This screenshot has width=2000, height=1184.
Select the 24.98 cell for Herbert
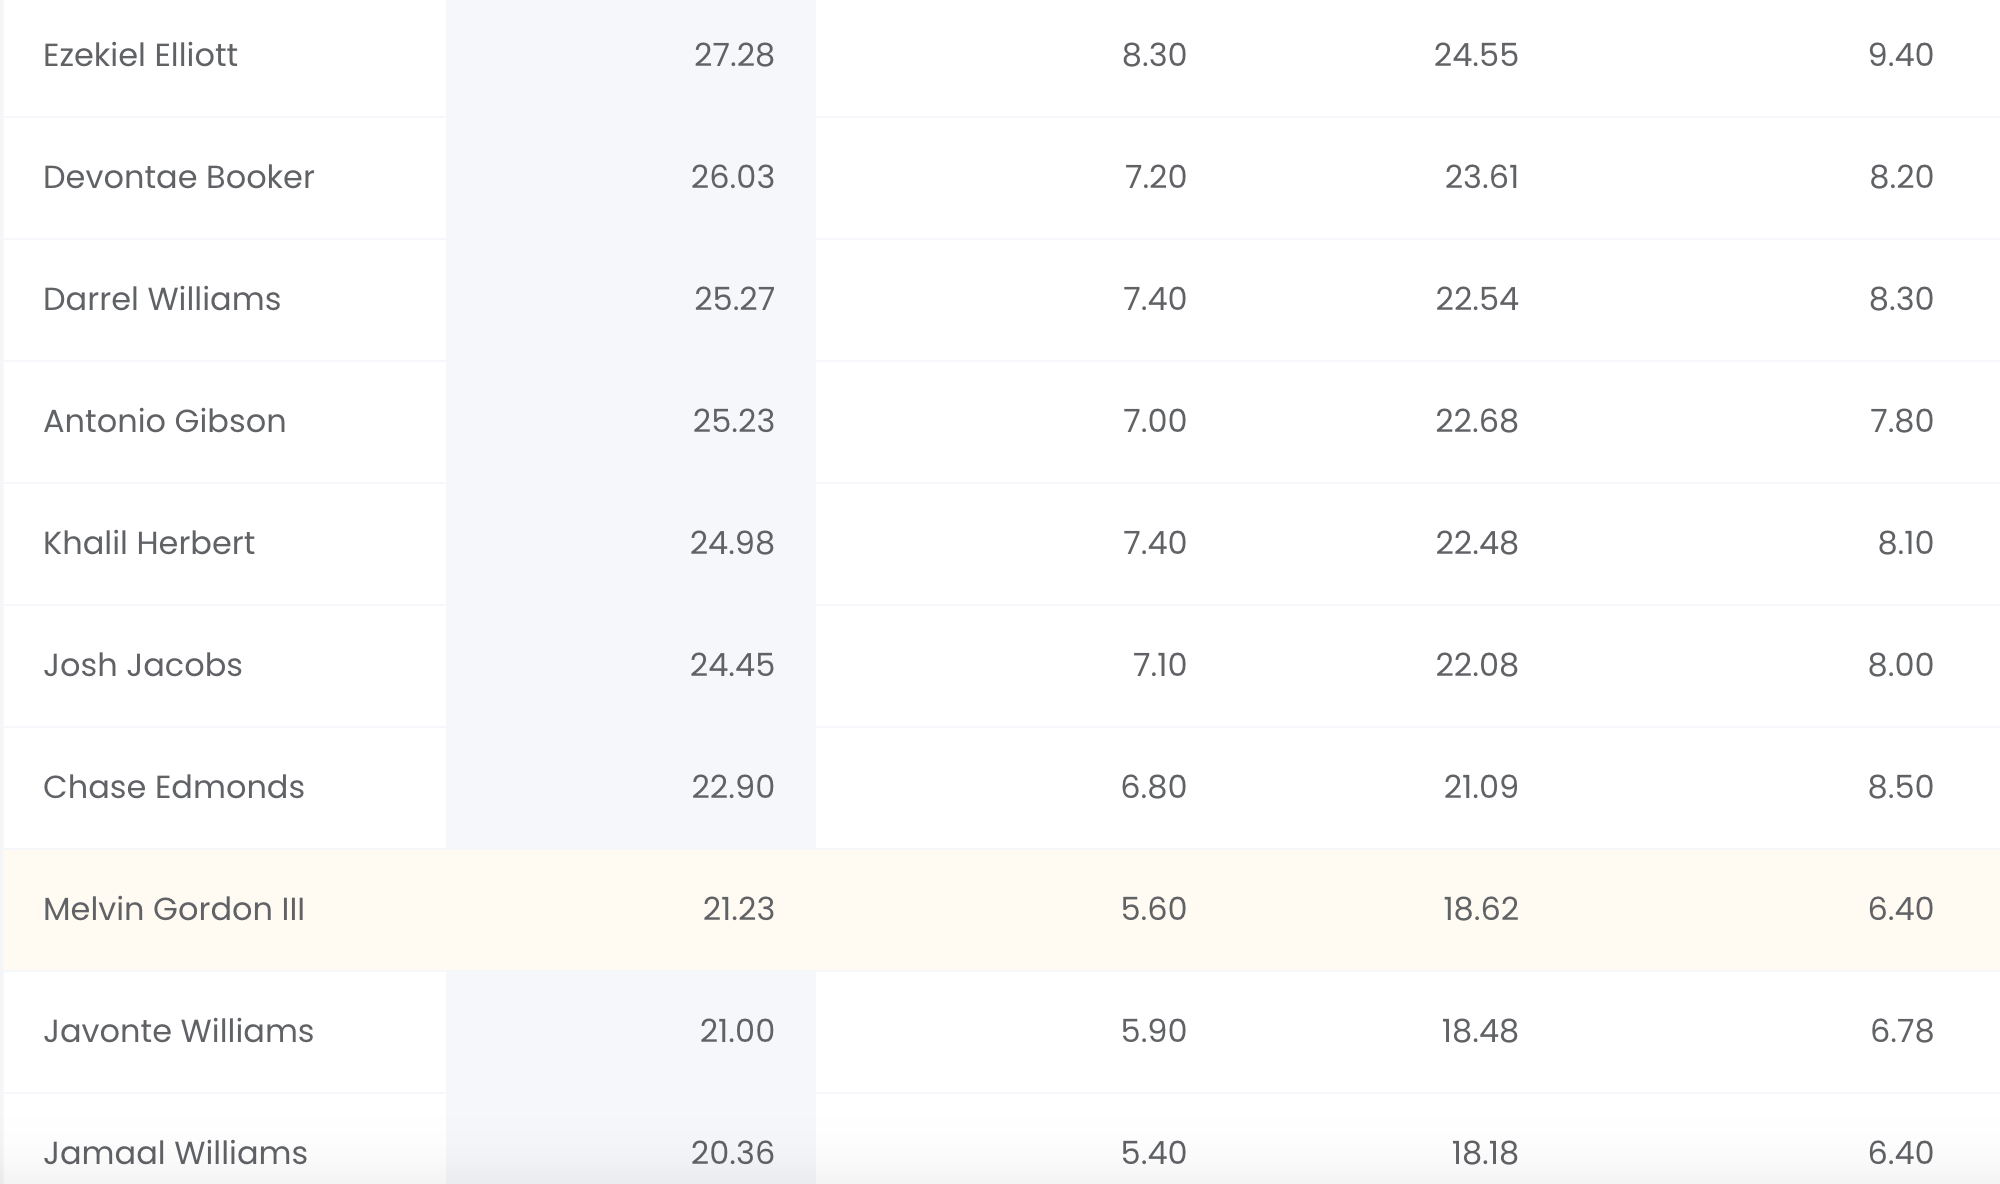point(732,543)
